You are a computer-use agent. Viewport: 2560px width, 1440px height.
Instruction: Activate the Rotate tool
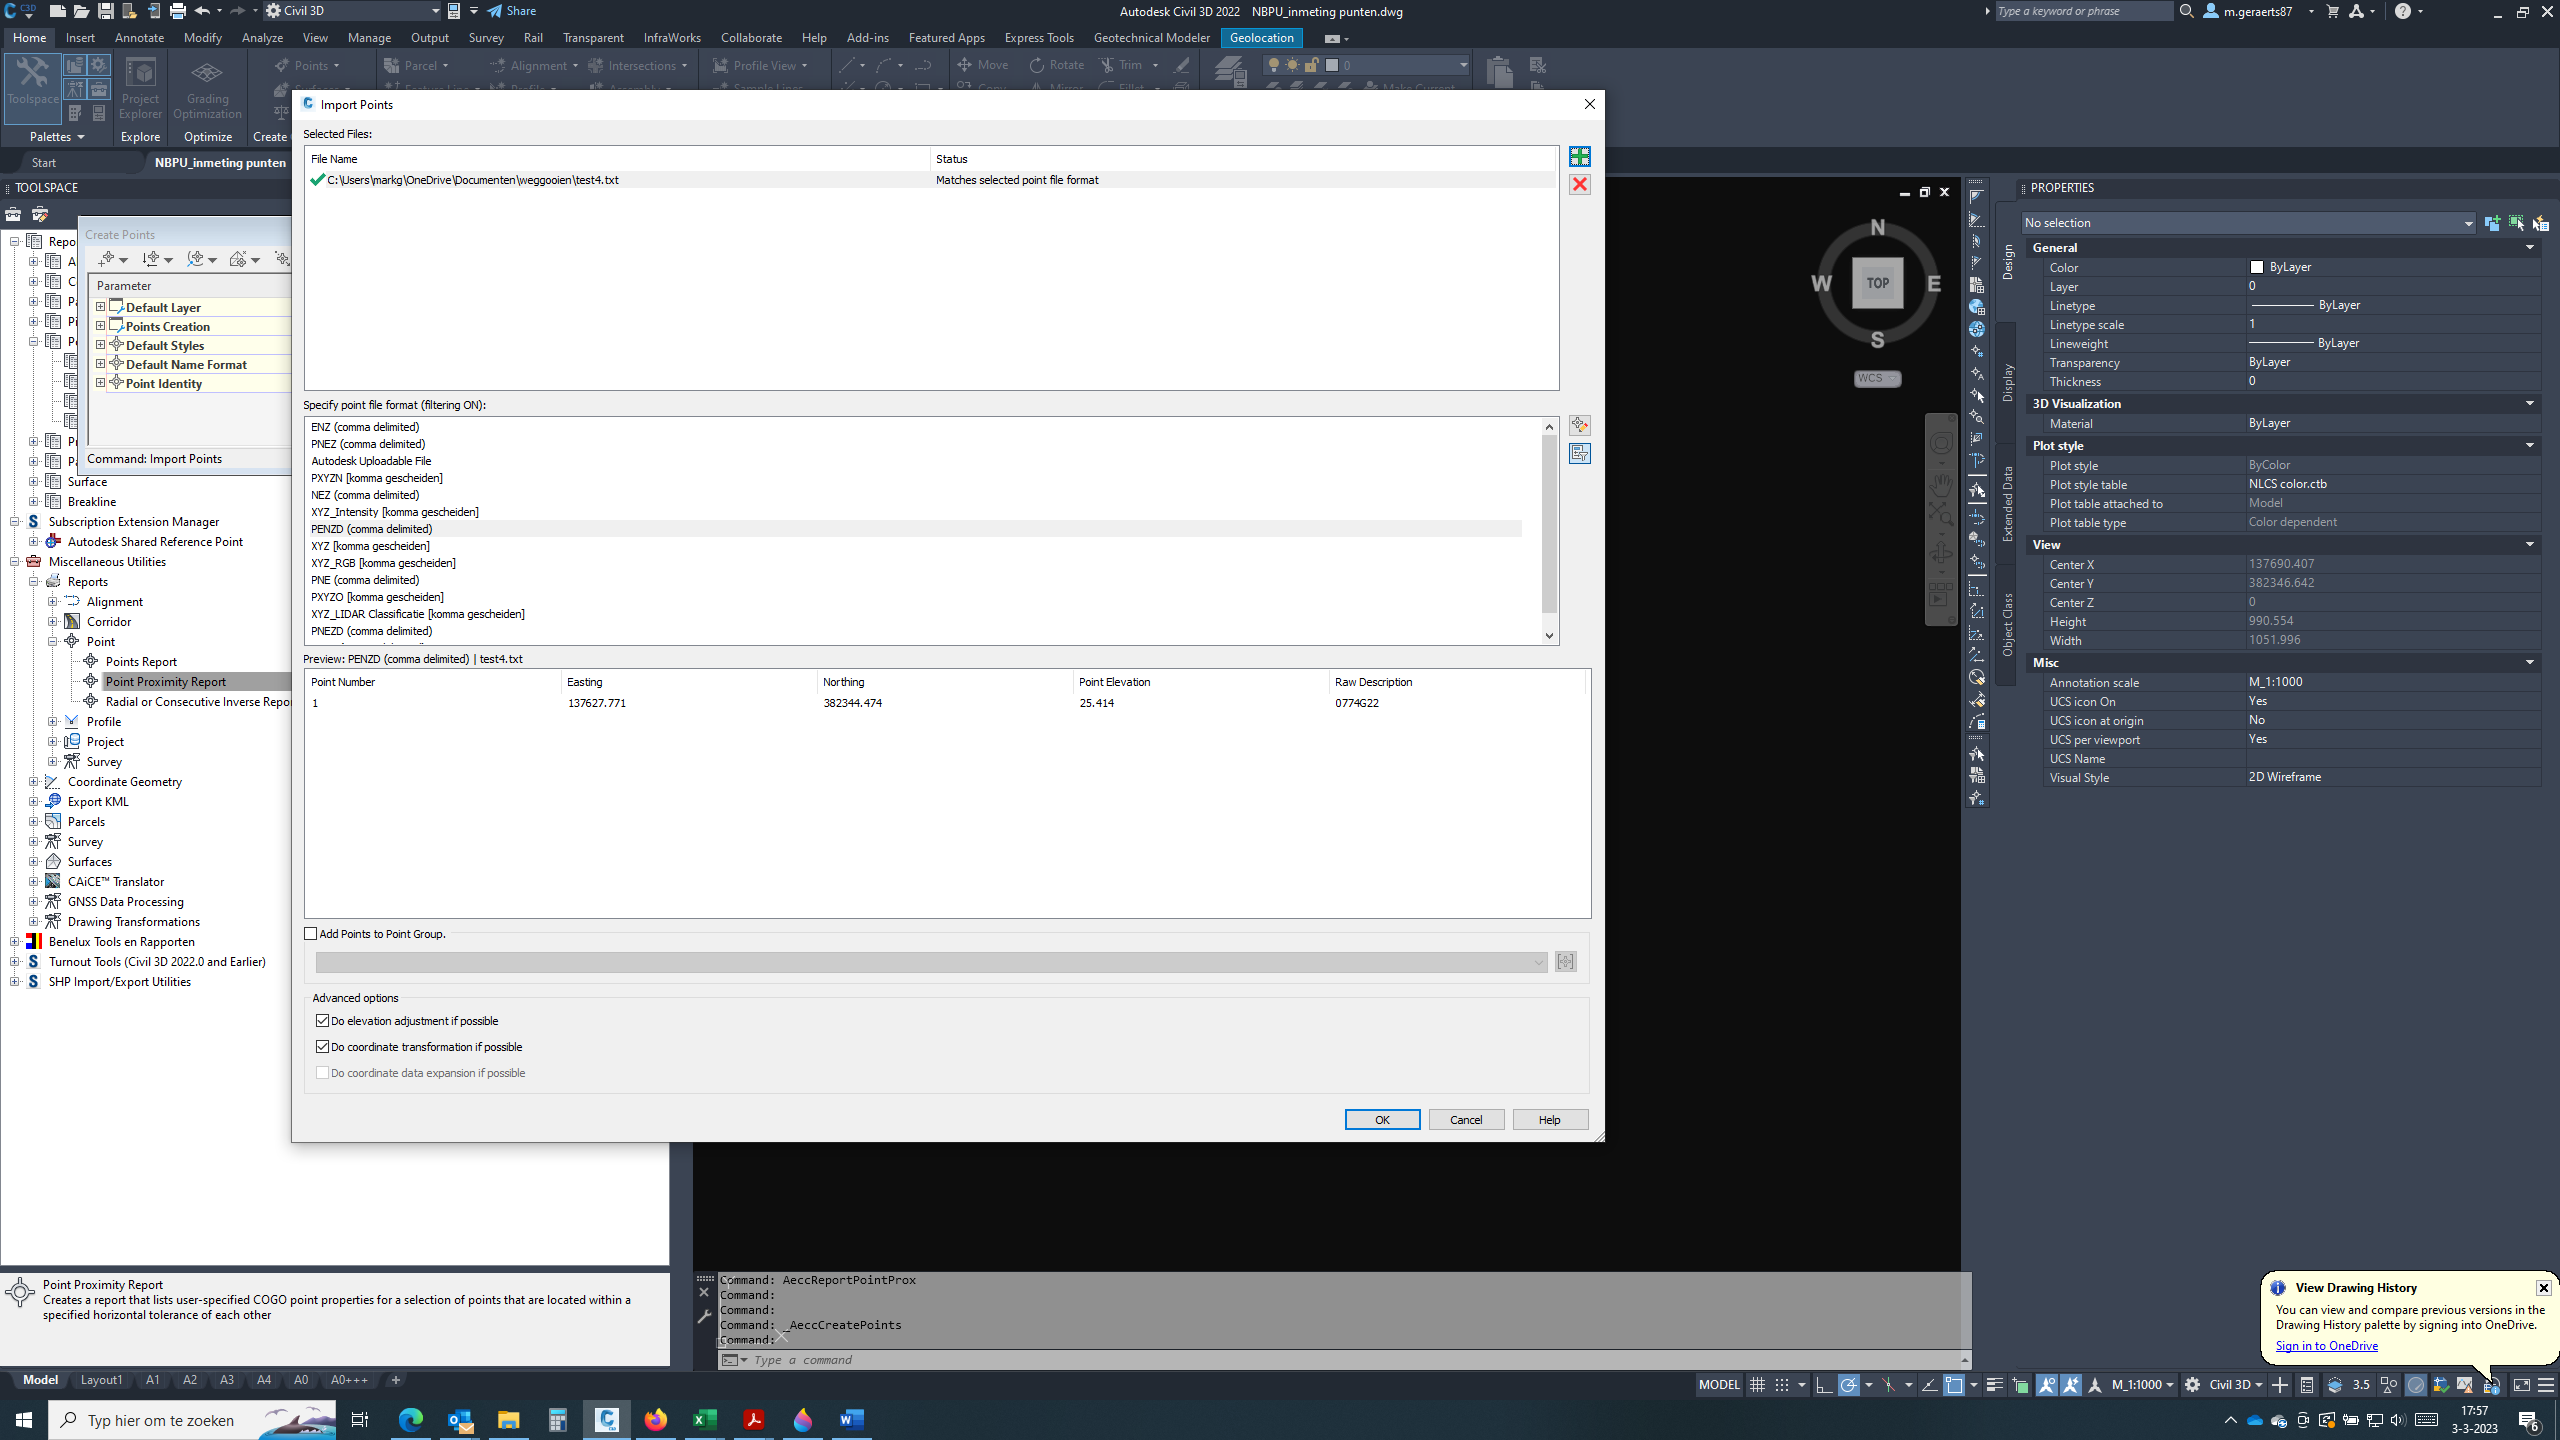point(1056,64)
